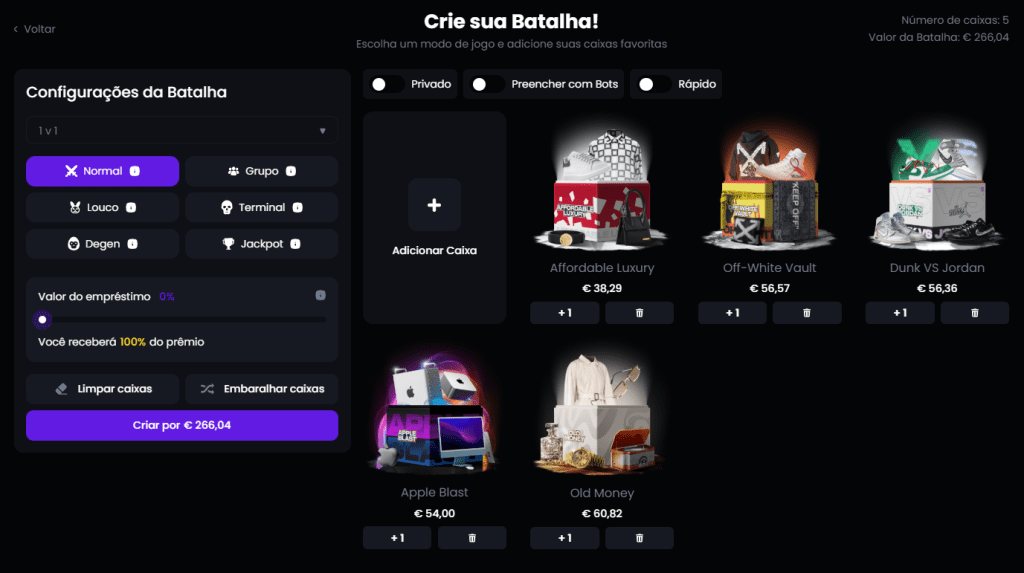Remove the Off-White Vault box via trash icon
1024x573 pixels.
pyautogui.click(x=807, y=313)
